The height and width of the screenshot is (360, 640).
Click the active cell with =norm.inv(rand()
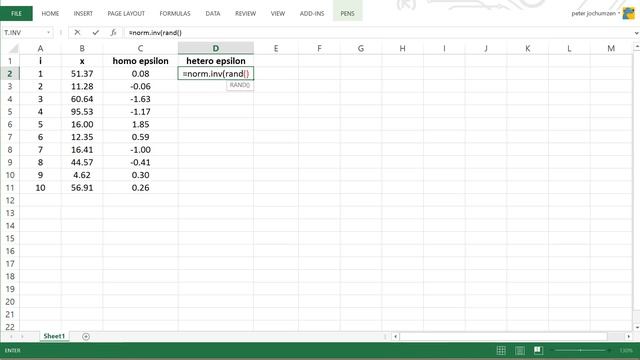pos(216,74)
